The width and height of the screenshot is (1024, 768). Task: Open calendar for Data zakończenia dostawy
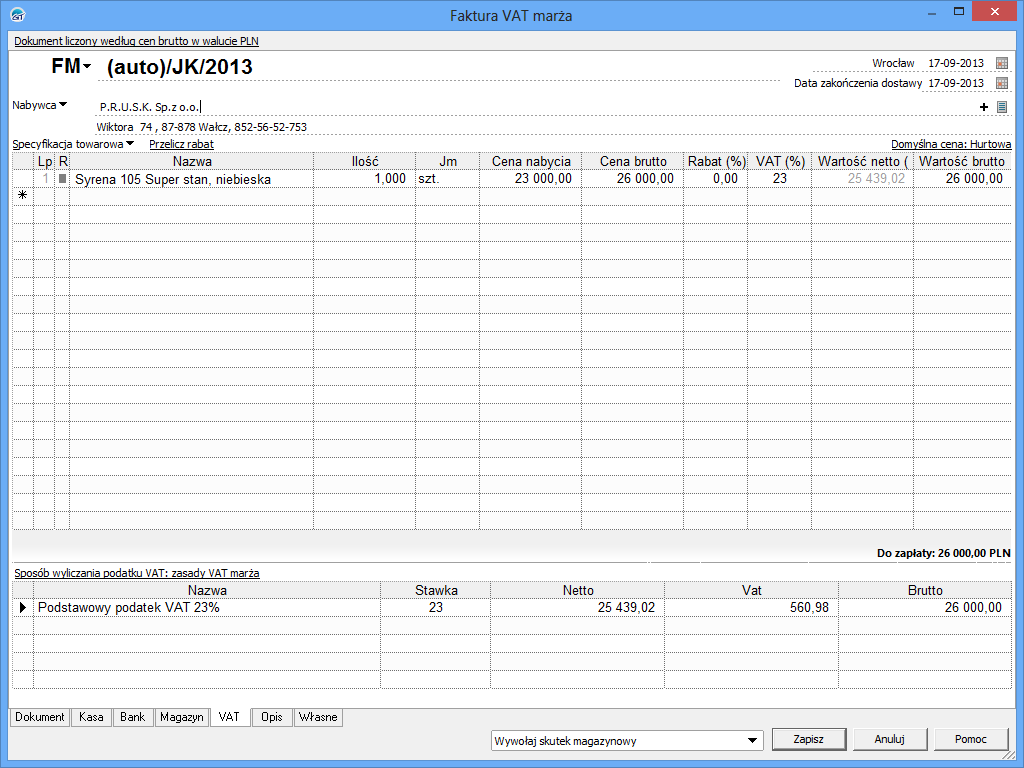pyautogui.click(x=1002, y=83)
